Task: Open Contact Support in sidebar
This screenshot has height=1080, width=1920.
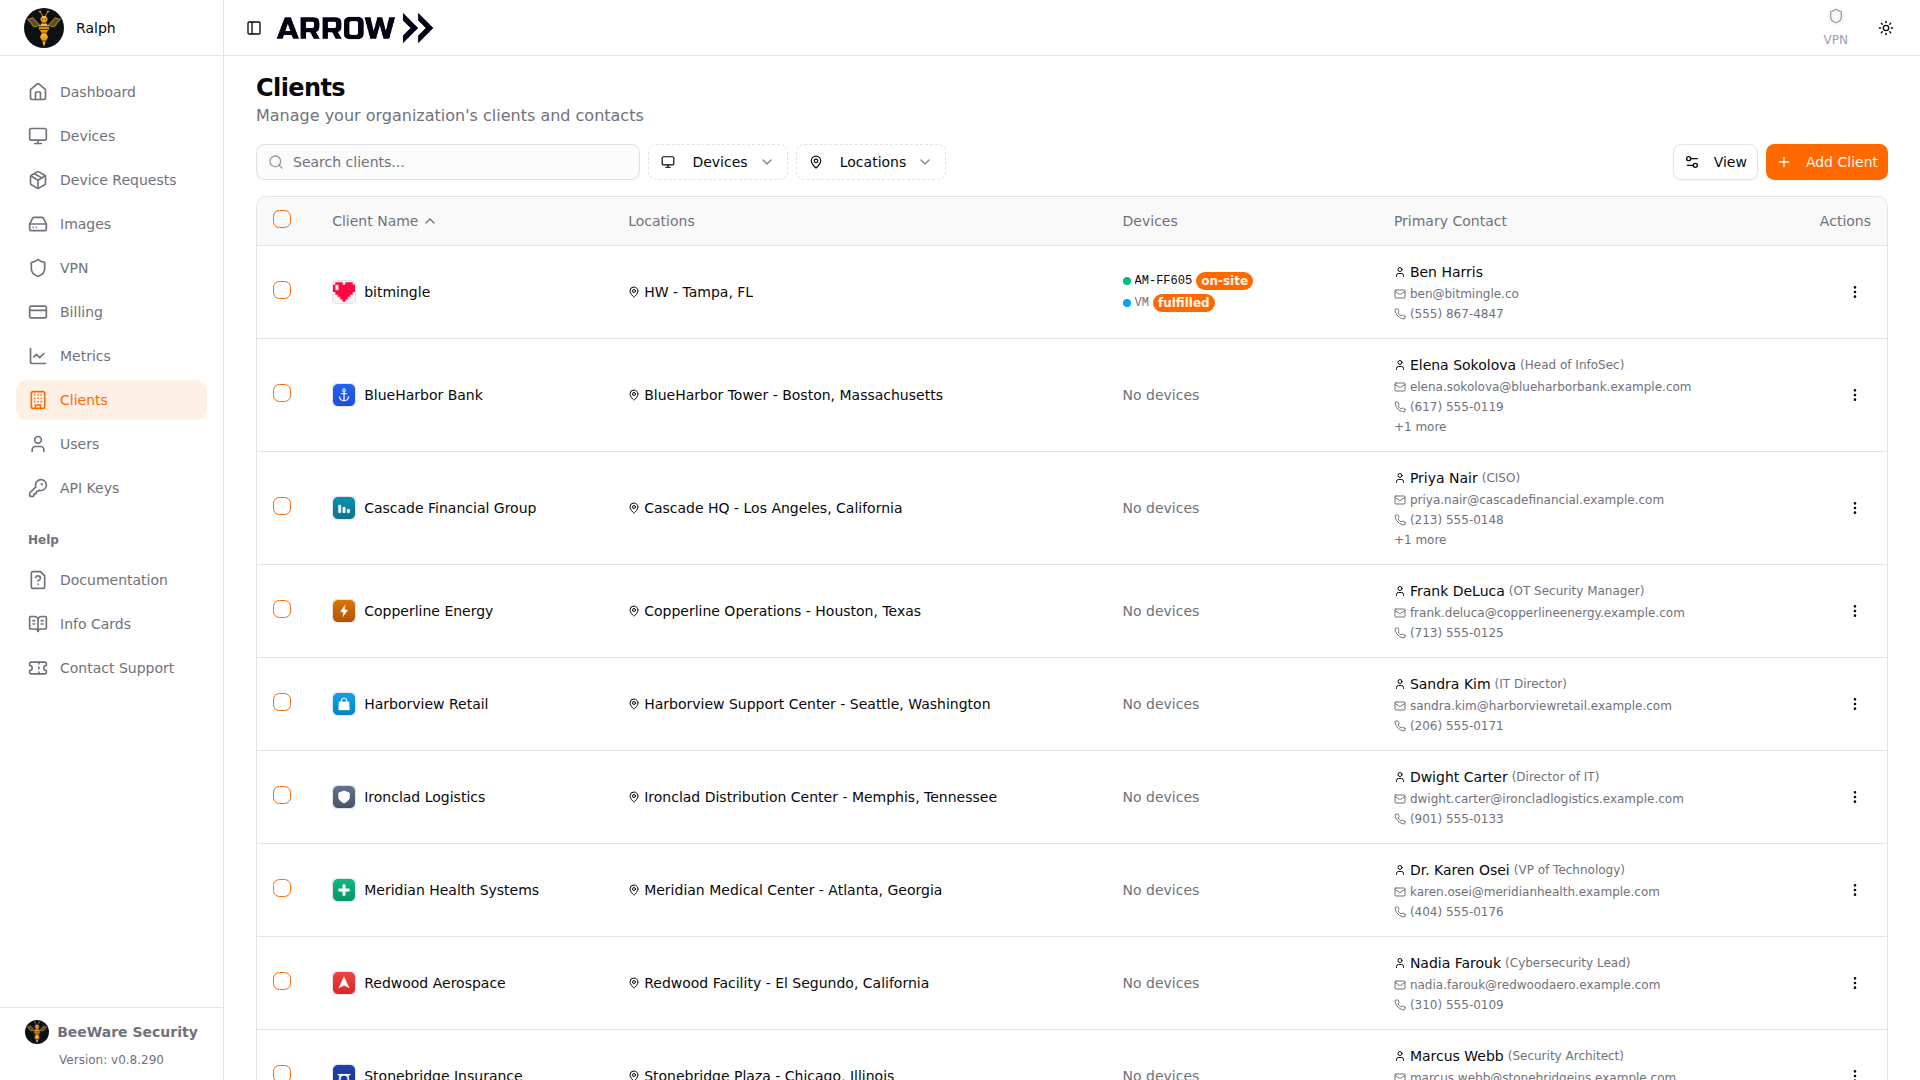Action: coord(112,668)
